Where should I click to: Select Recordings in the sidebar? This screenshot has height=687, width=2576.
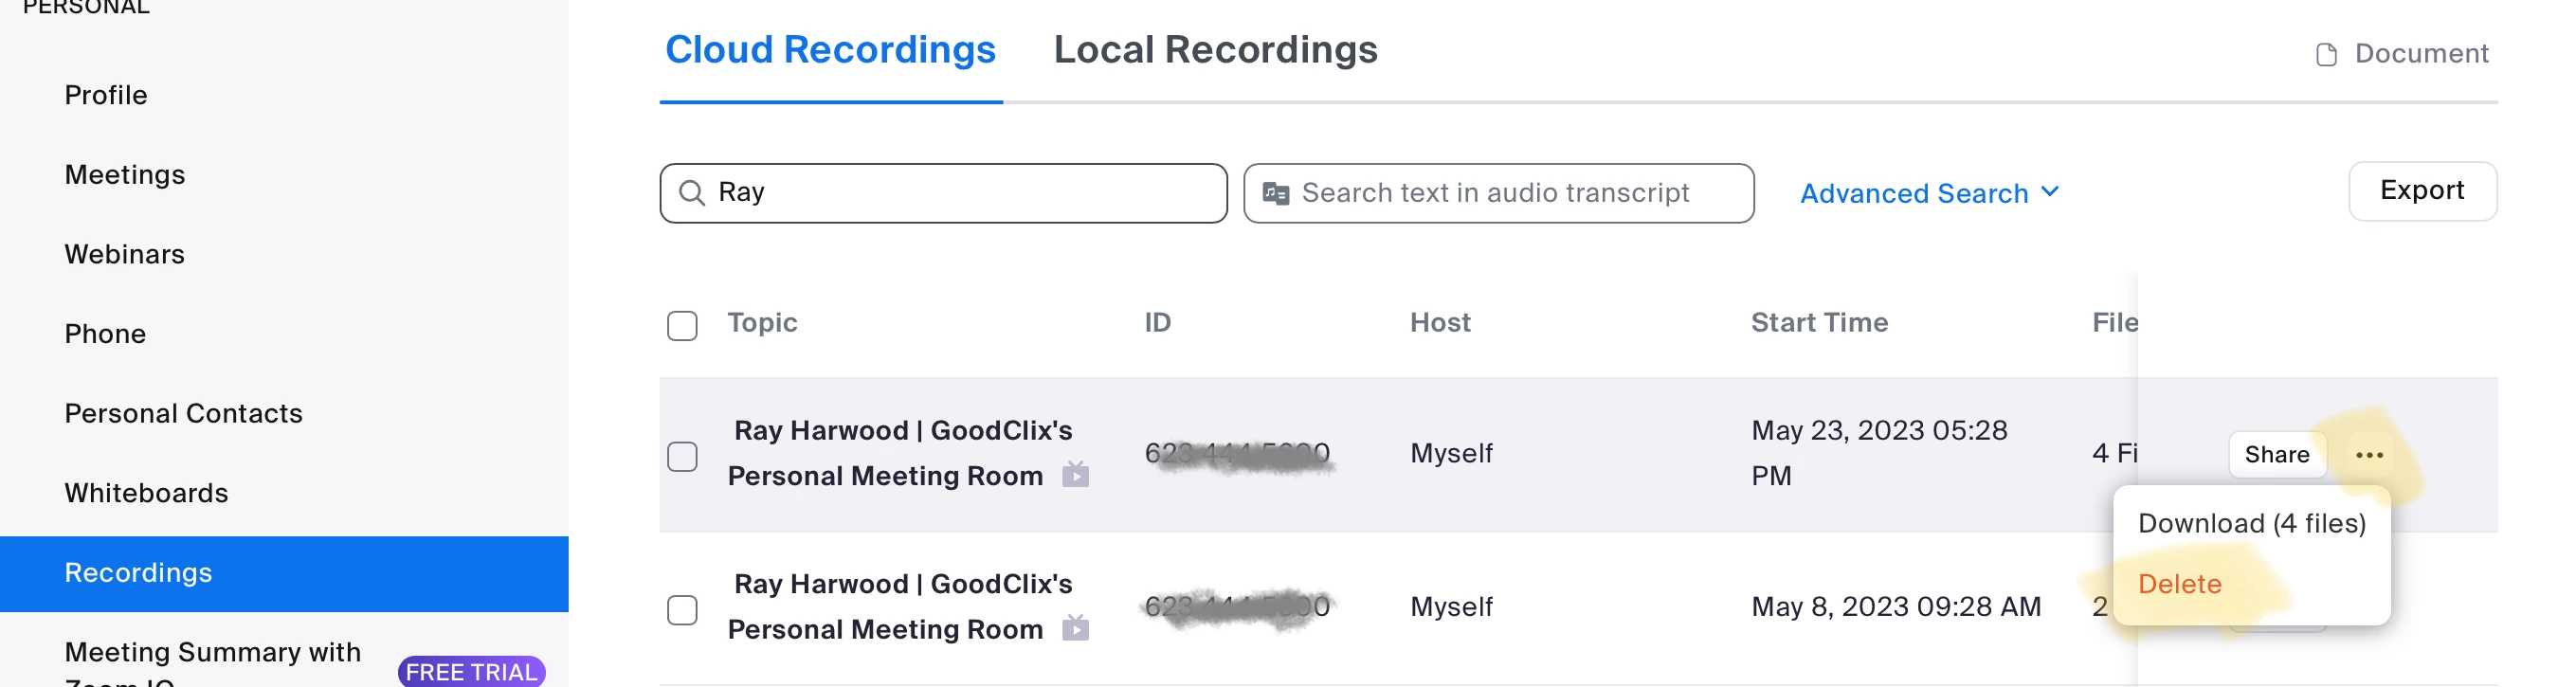(x=284, y=573)
